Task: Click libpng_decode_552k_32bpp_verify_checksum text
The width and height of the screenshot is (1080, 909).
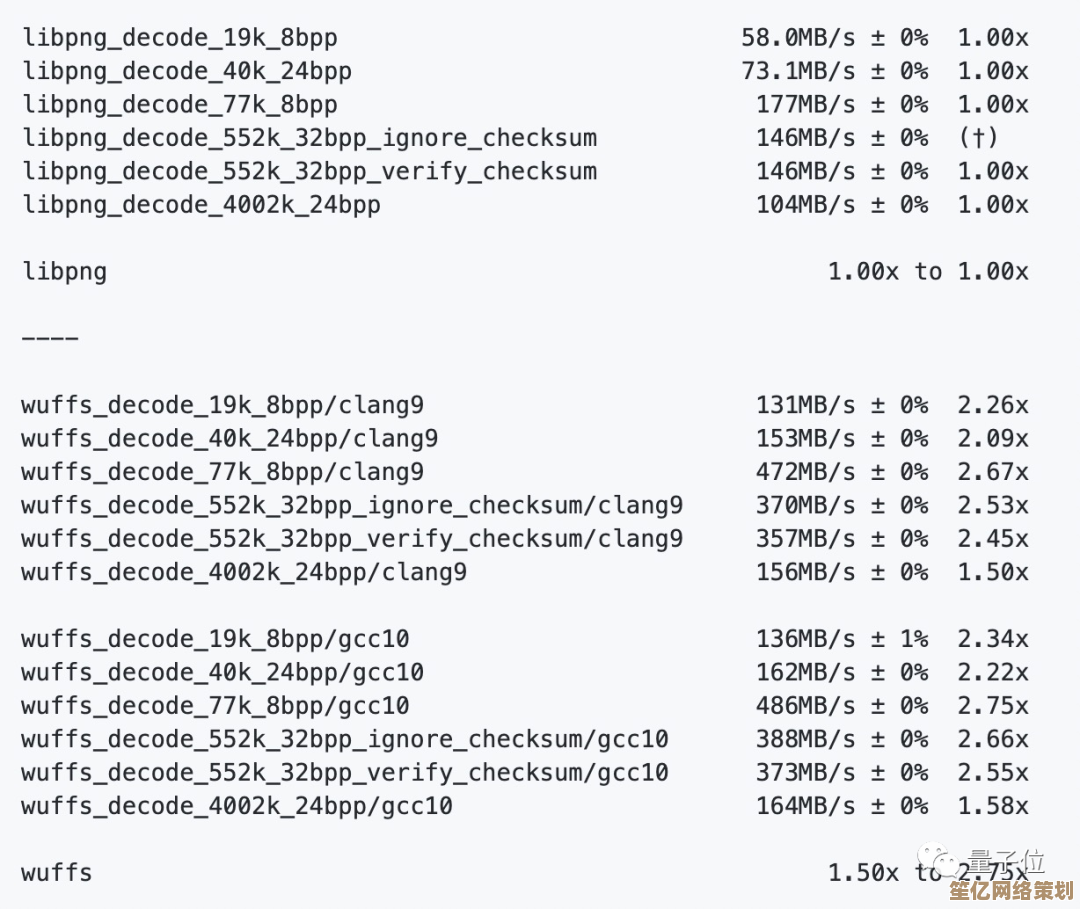Action: pyautogui.click(x=310, y=171)
